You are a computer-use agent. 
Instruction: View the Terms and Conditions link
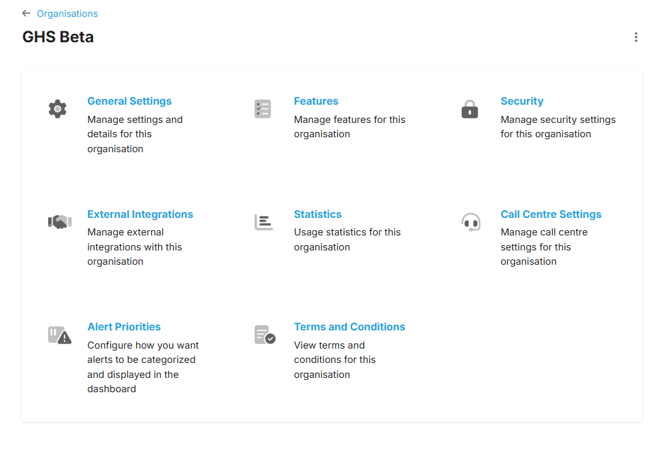(x=349, y=327)
